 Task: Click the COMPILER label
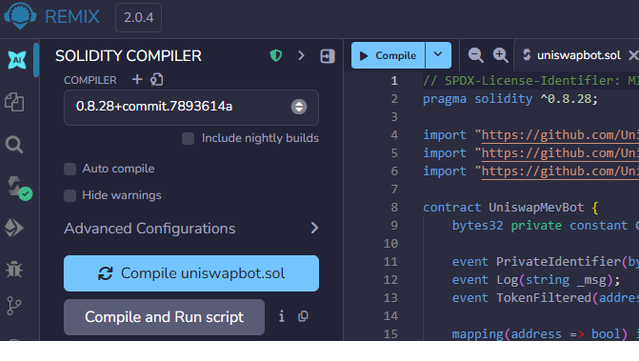90,80
